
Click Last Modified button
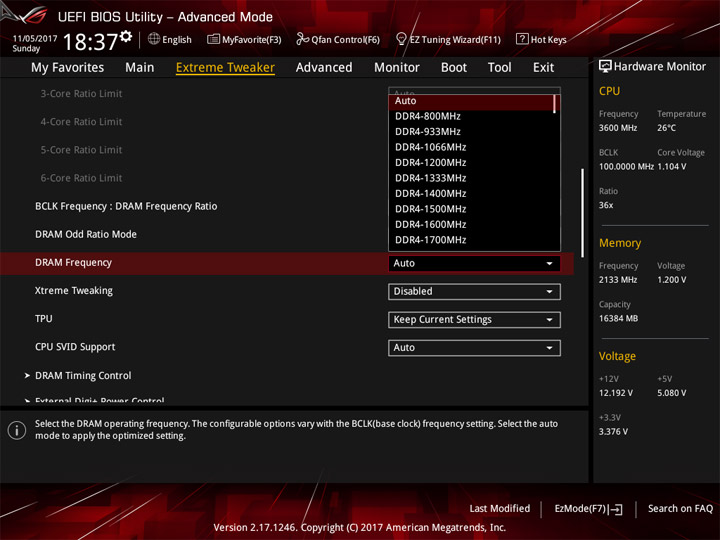pyautogui.click(x=500, y=509)
